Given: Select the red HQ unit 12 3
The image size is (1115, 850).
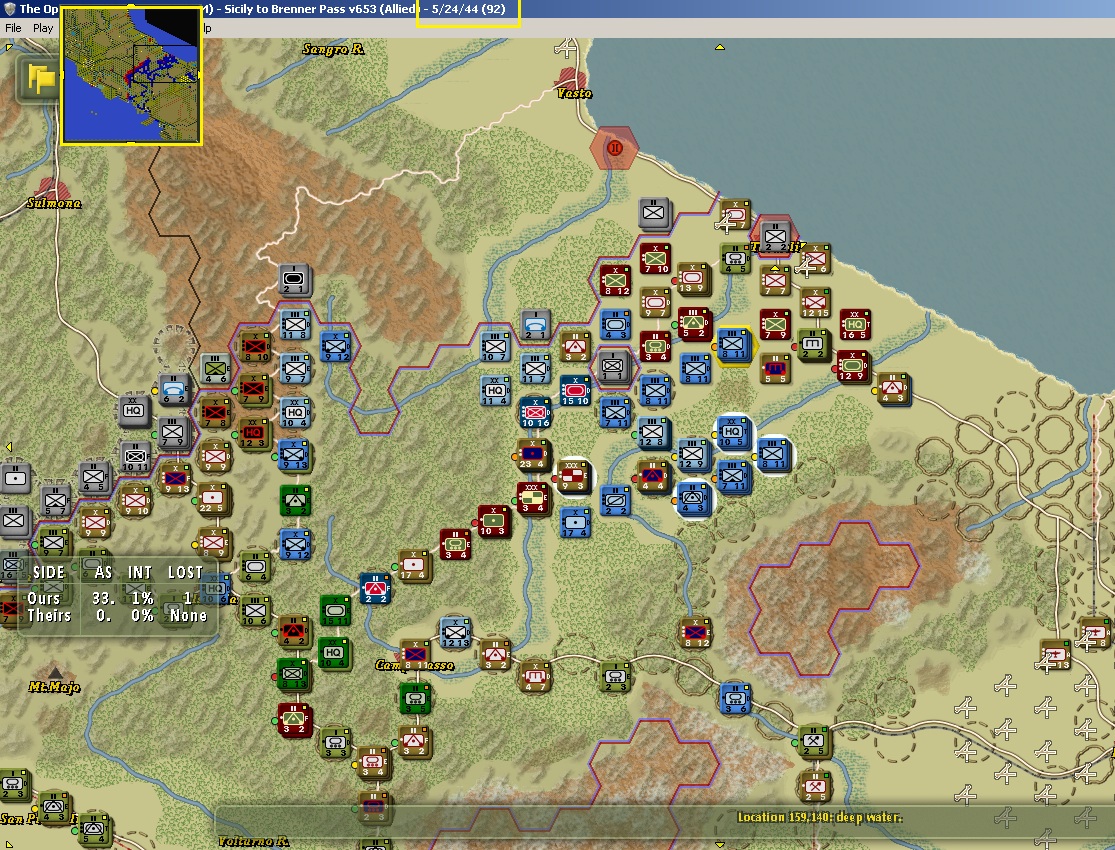Looking at the screenshot, I should tap(253, 432).
